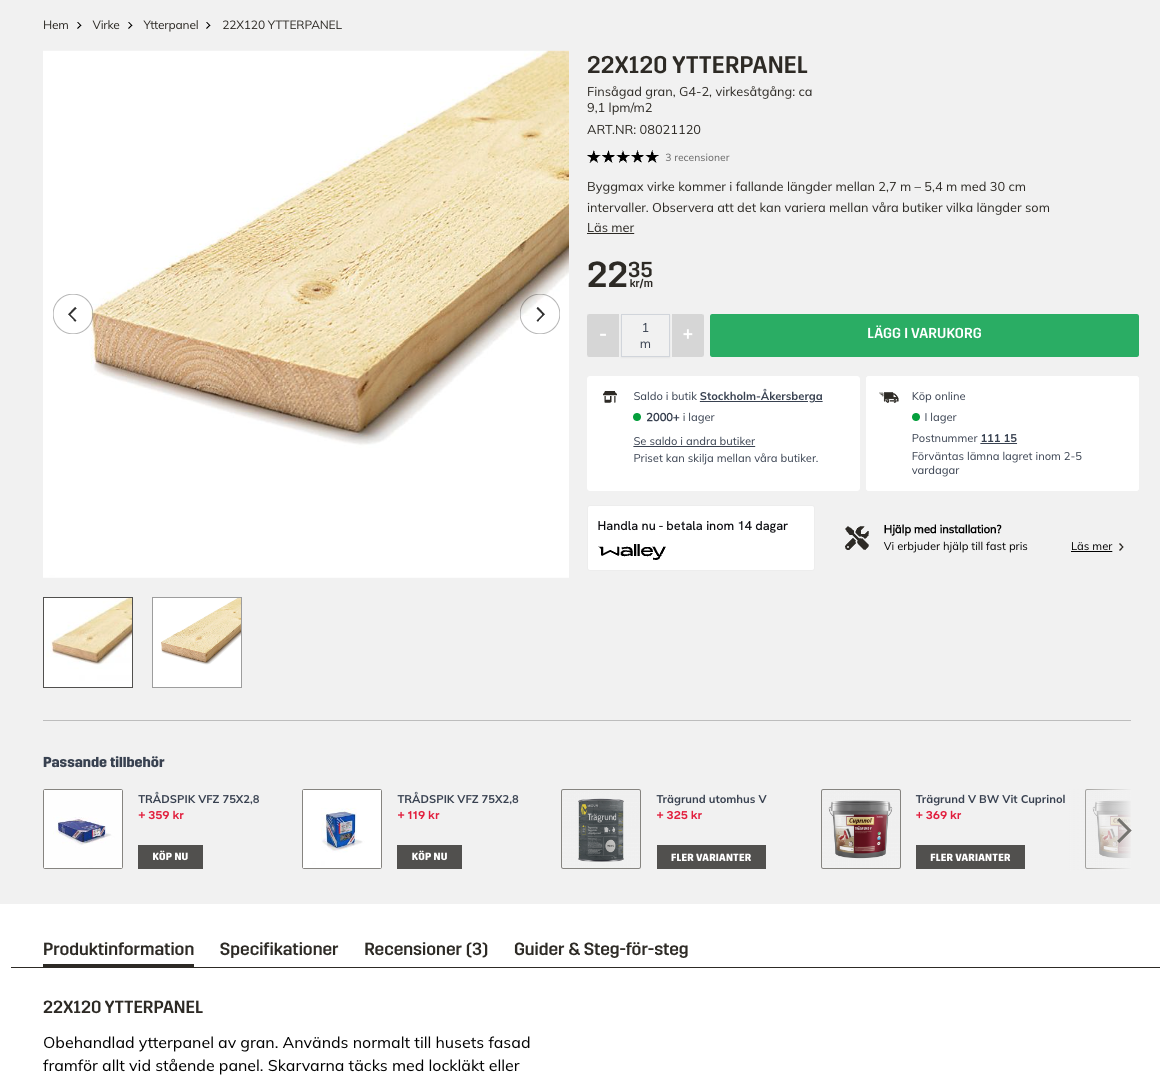
Task: Select the second product image thumbnail
Action: (x=196, y=642)
